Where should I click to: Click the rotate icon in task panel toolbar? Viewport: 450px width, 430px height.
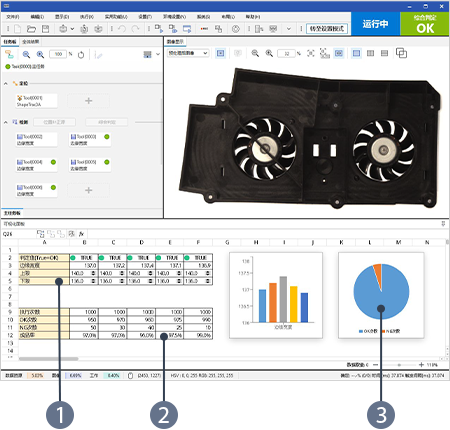point(81,55)
